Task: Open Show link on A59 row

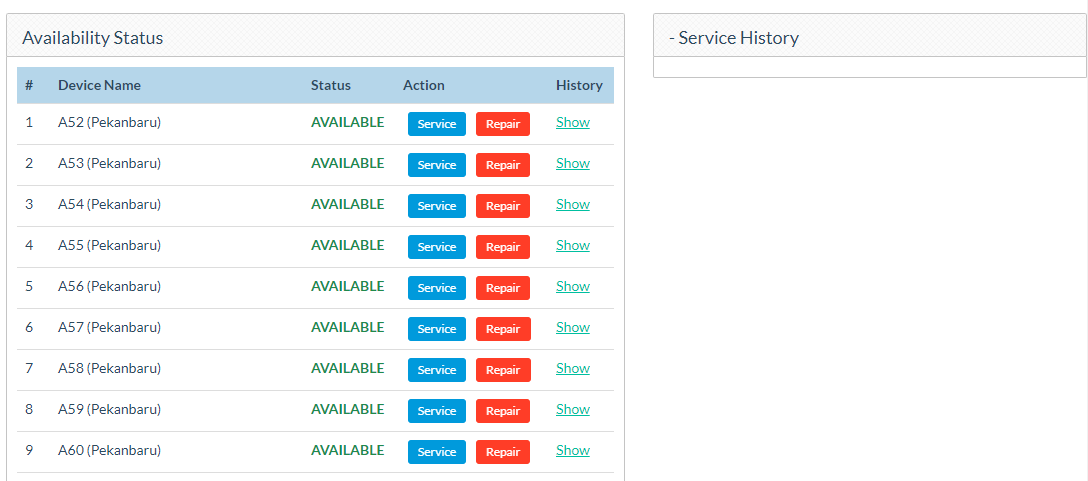Action: point(572,409)
